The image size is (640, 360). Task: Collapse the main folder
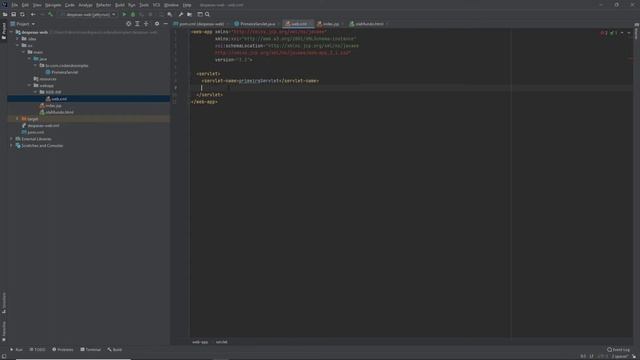pyautogui.click(x=24, y=52)
